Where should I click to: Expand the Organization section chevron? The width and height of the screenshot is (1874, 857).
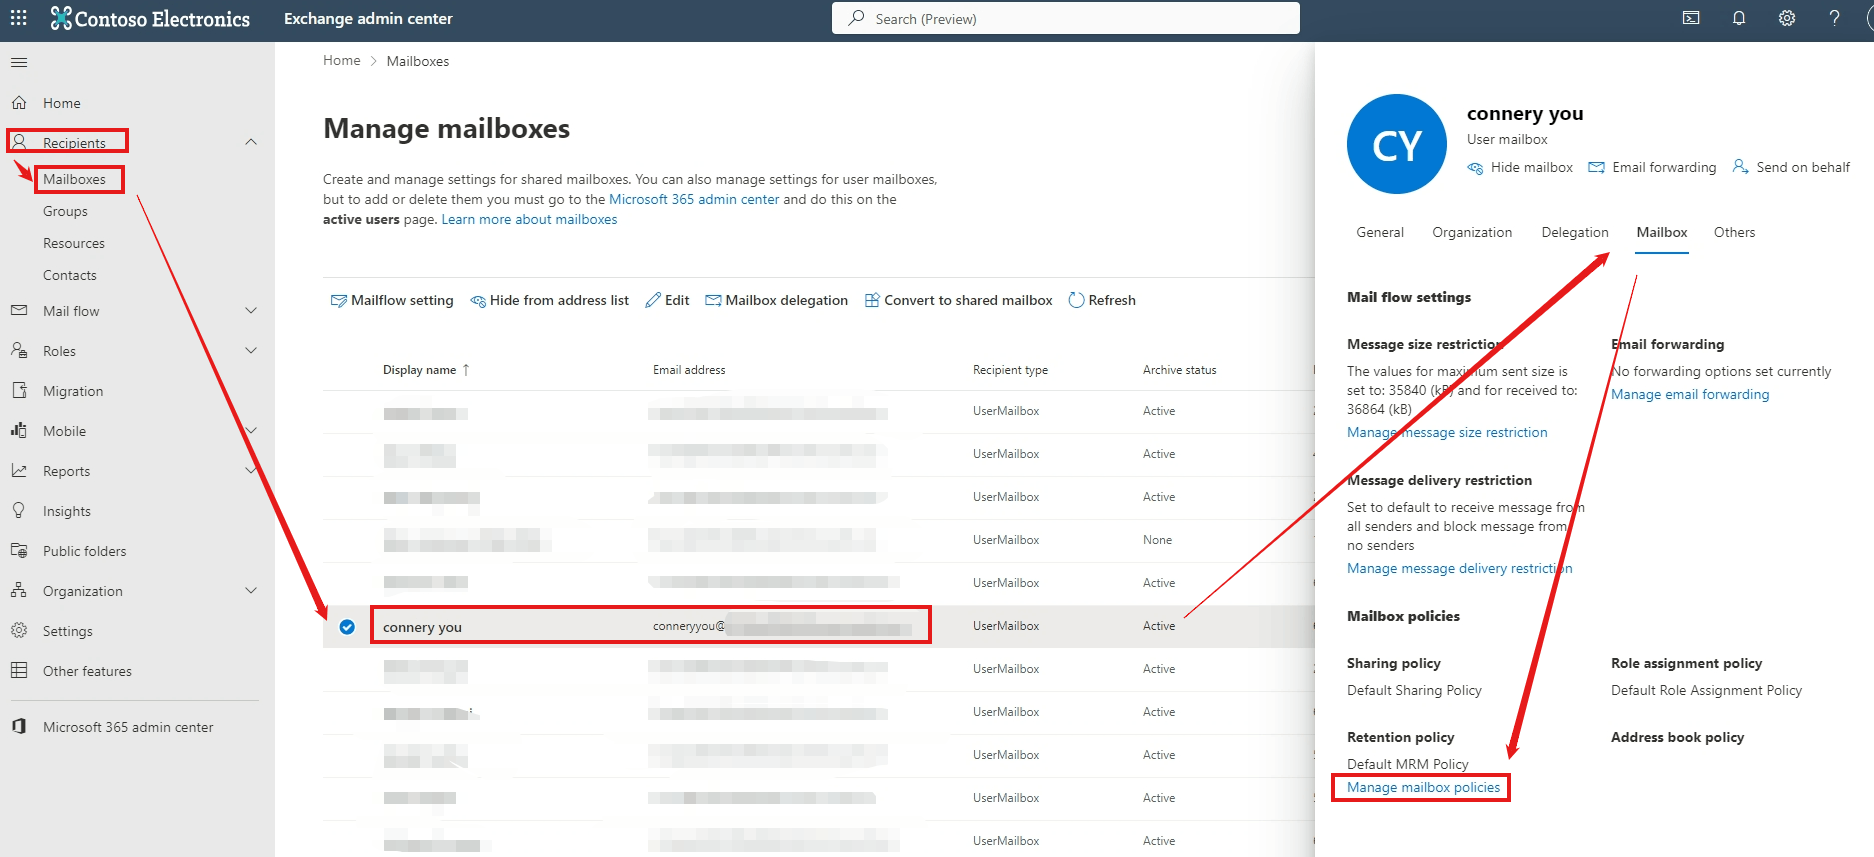point(251,591)
